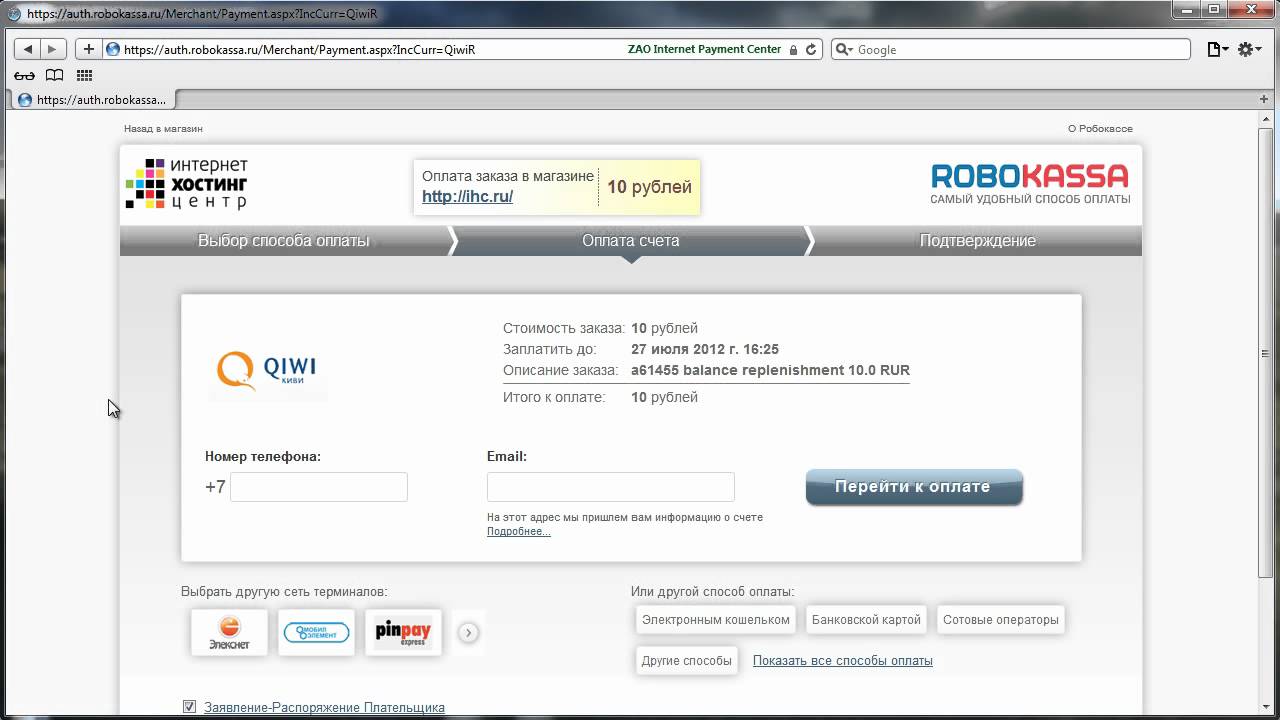Click the browser address bar URL

tap(299, 49)
